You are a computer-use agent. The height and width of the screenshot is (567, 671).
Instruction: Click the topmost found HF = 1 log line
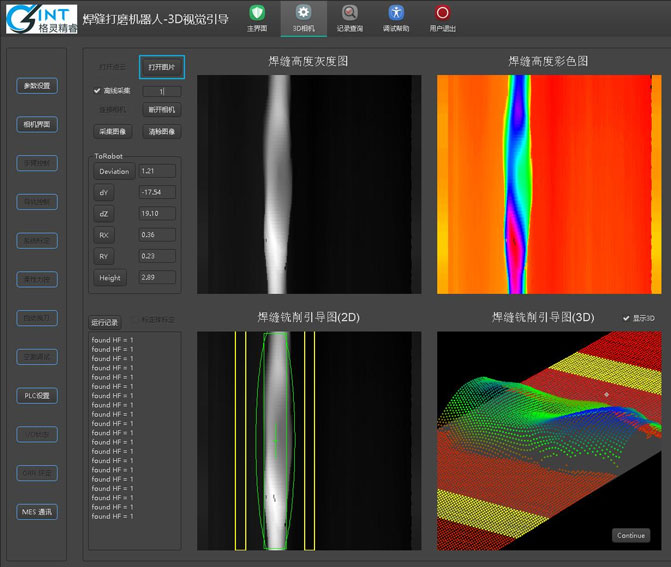(112, 340)
